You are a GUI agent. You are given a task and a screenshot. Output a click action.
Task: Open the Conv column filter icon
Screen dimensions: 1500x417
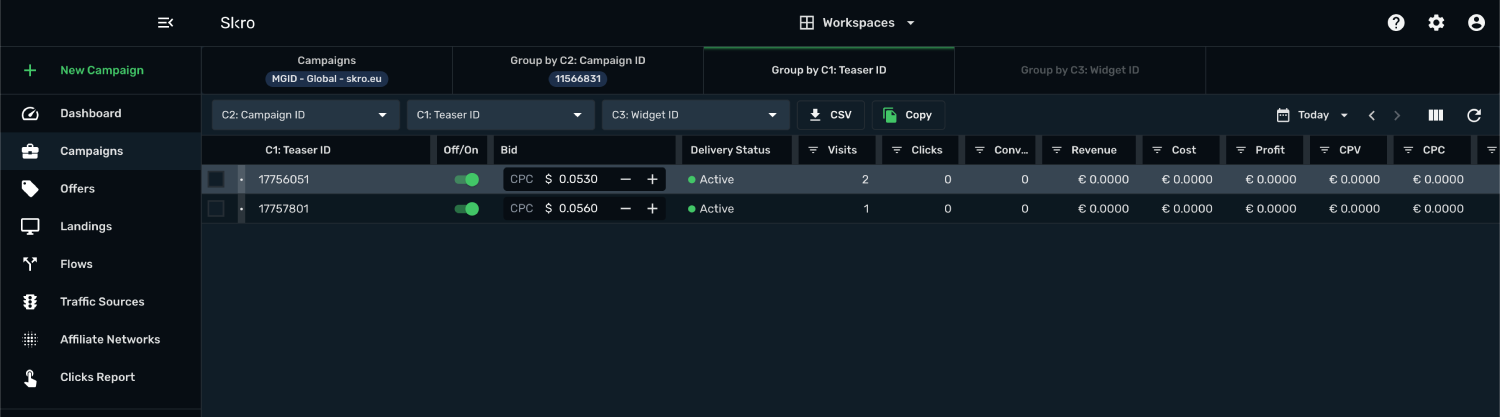[979, 150]
